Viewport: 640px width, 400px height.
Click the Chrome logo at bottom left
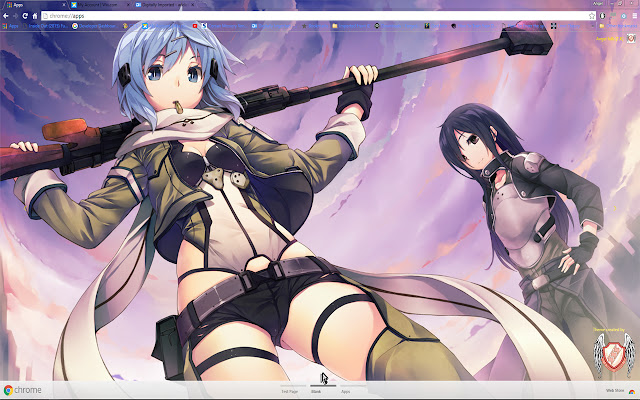point(22,390)
